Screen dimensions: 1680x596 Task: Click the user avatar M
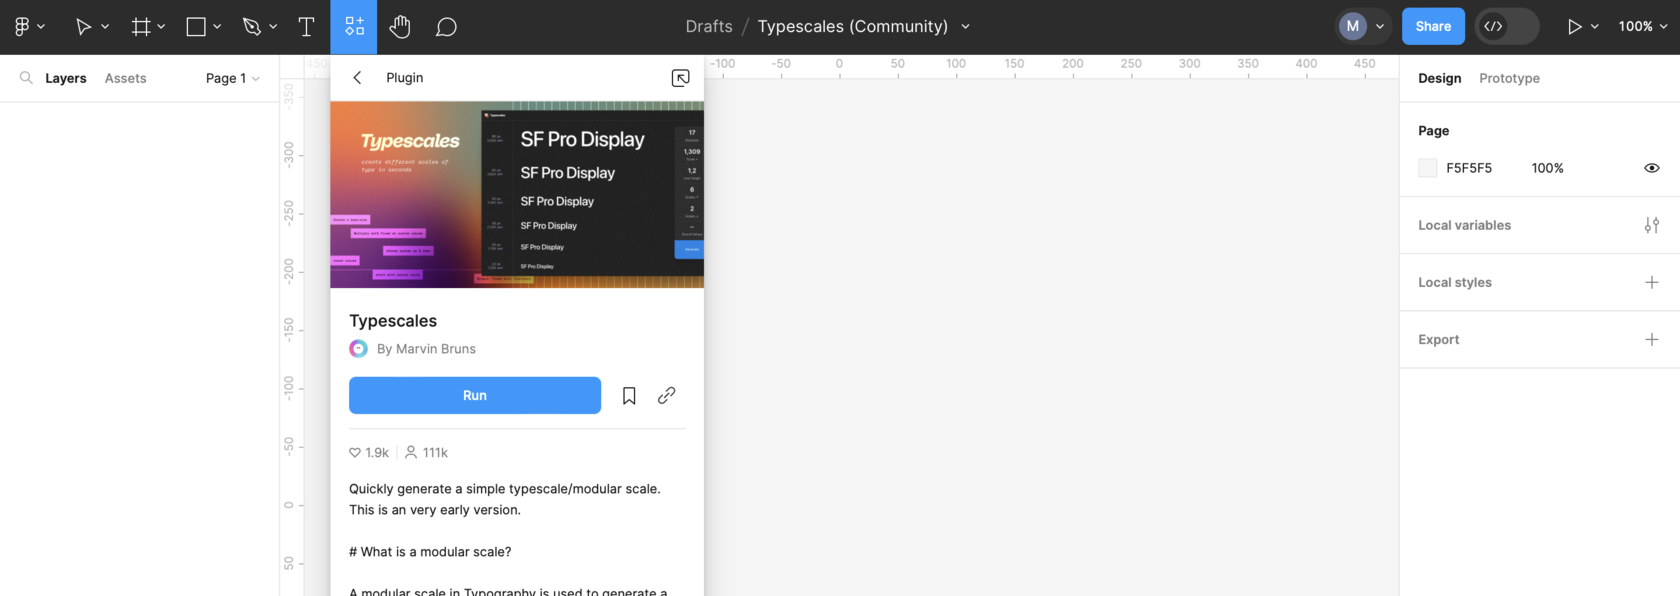[x=1353, y=27]
